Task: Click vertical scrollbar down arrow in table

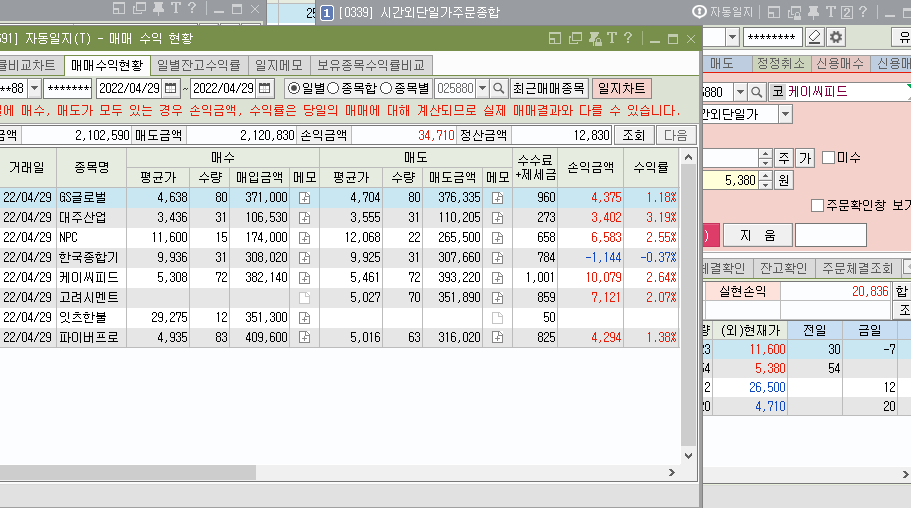Action: (688, 456)
